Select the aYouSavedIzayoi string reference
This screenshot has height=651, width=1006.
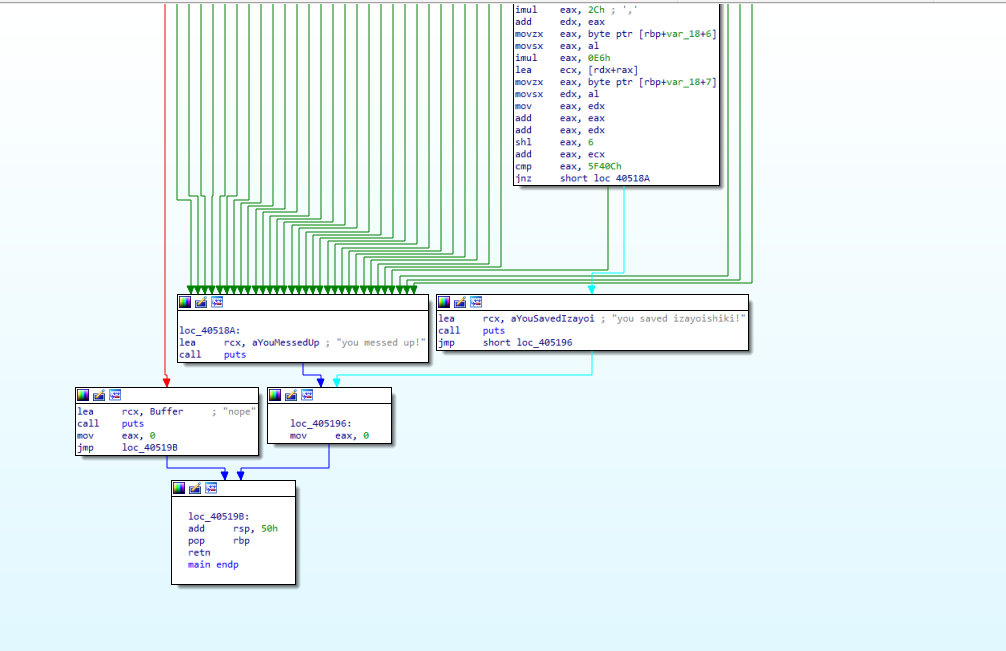553,319
